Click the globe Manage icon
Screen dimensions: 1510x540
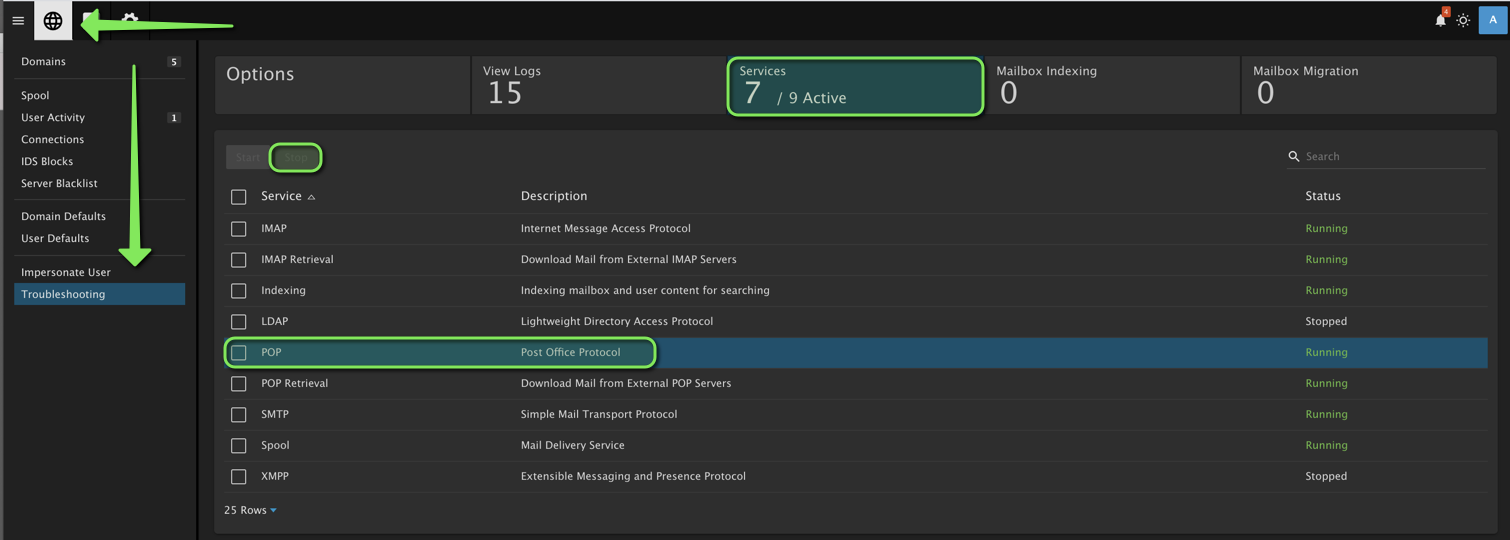(53, 21)
